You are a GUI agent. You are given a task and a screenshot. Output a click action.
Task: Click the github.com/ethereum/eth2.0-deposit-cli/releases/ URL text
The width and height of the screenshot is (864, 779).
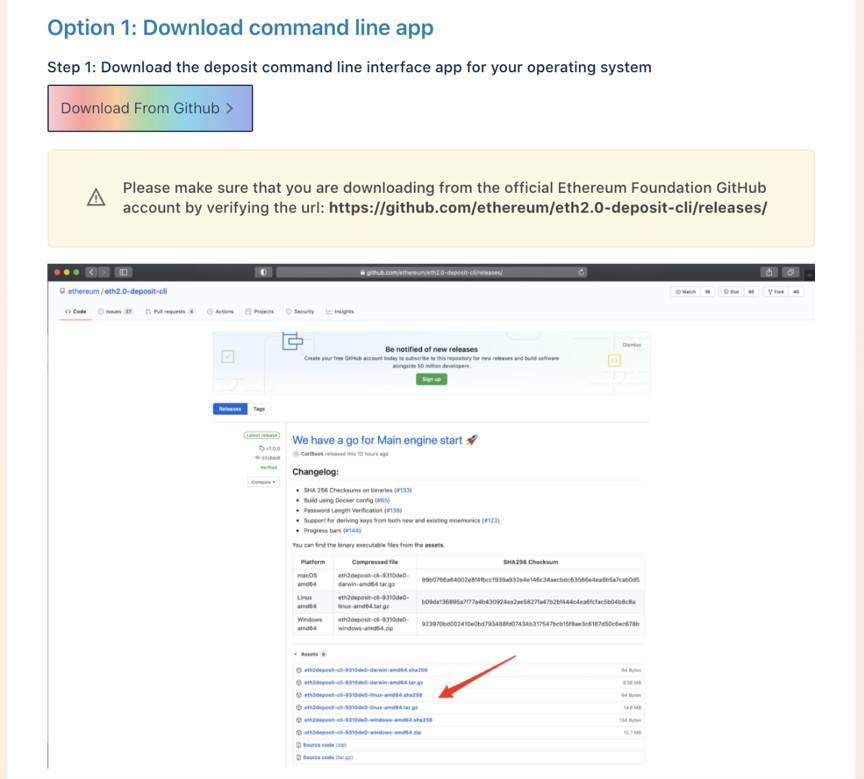click(548, 208)
